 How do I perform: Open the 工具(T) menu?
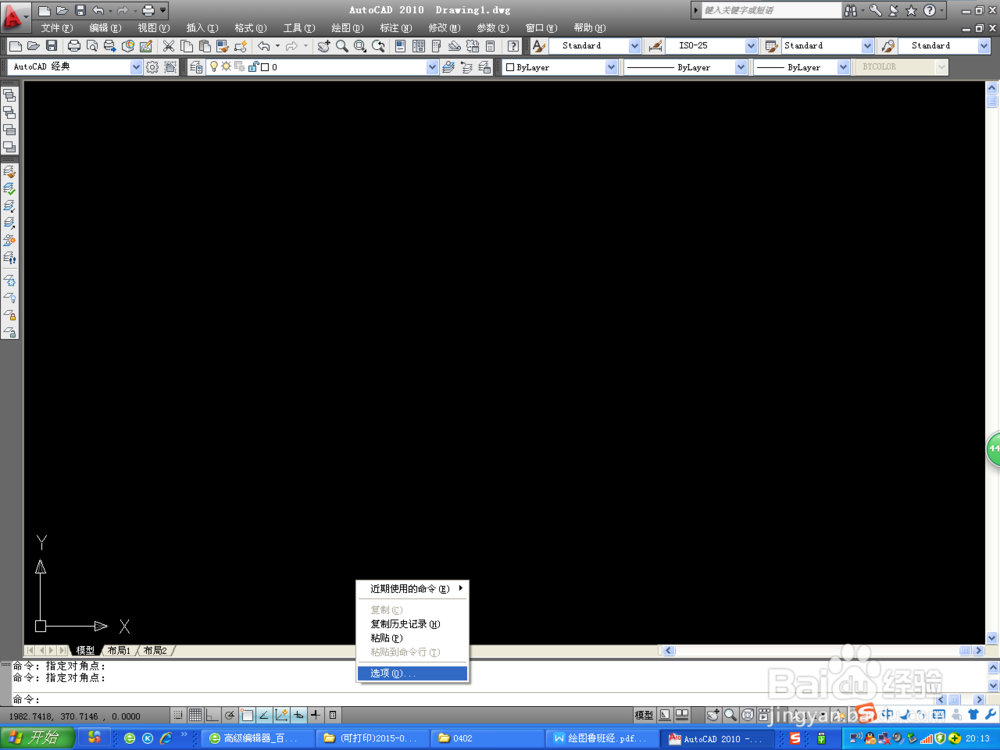tap(299, 28)
